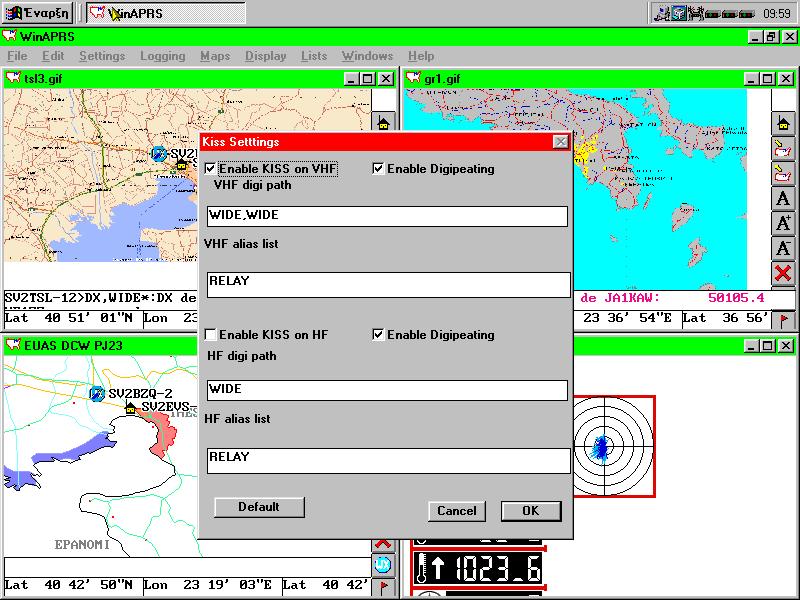Click the EPANOMI label on EUAS map
The height and width of the screenshot is (600, 800).
(82, 545)
